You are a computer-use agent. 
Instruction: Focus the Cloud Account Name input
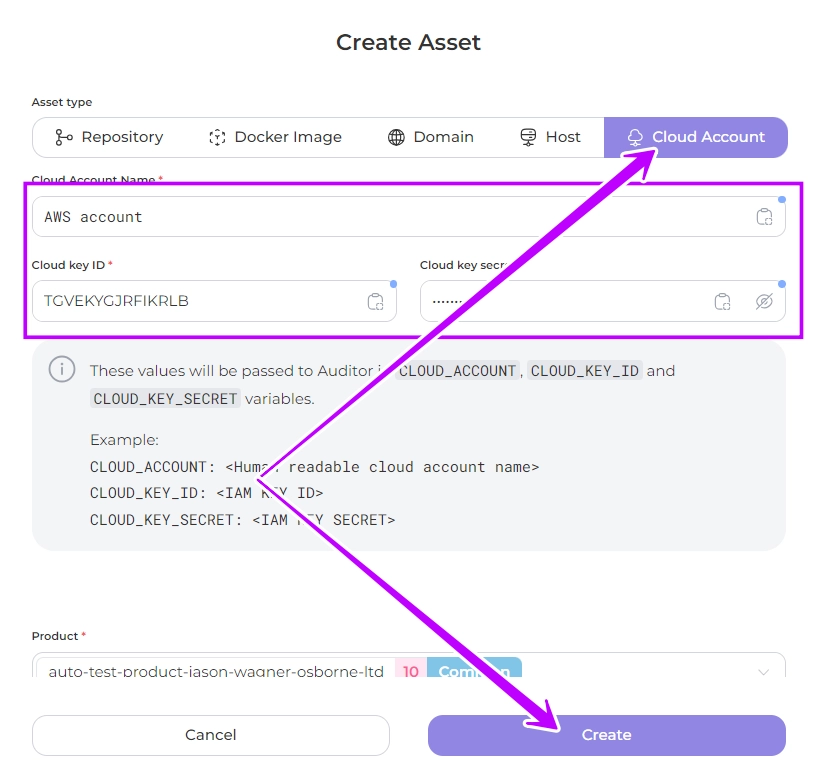click(390, 217)
